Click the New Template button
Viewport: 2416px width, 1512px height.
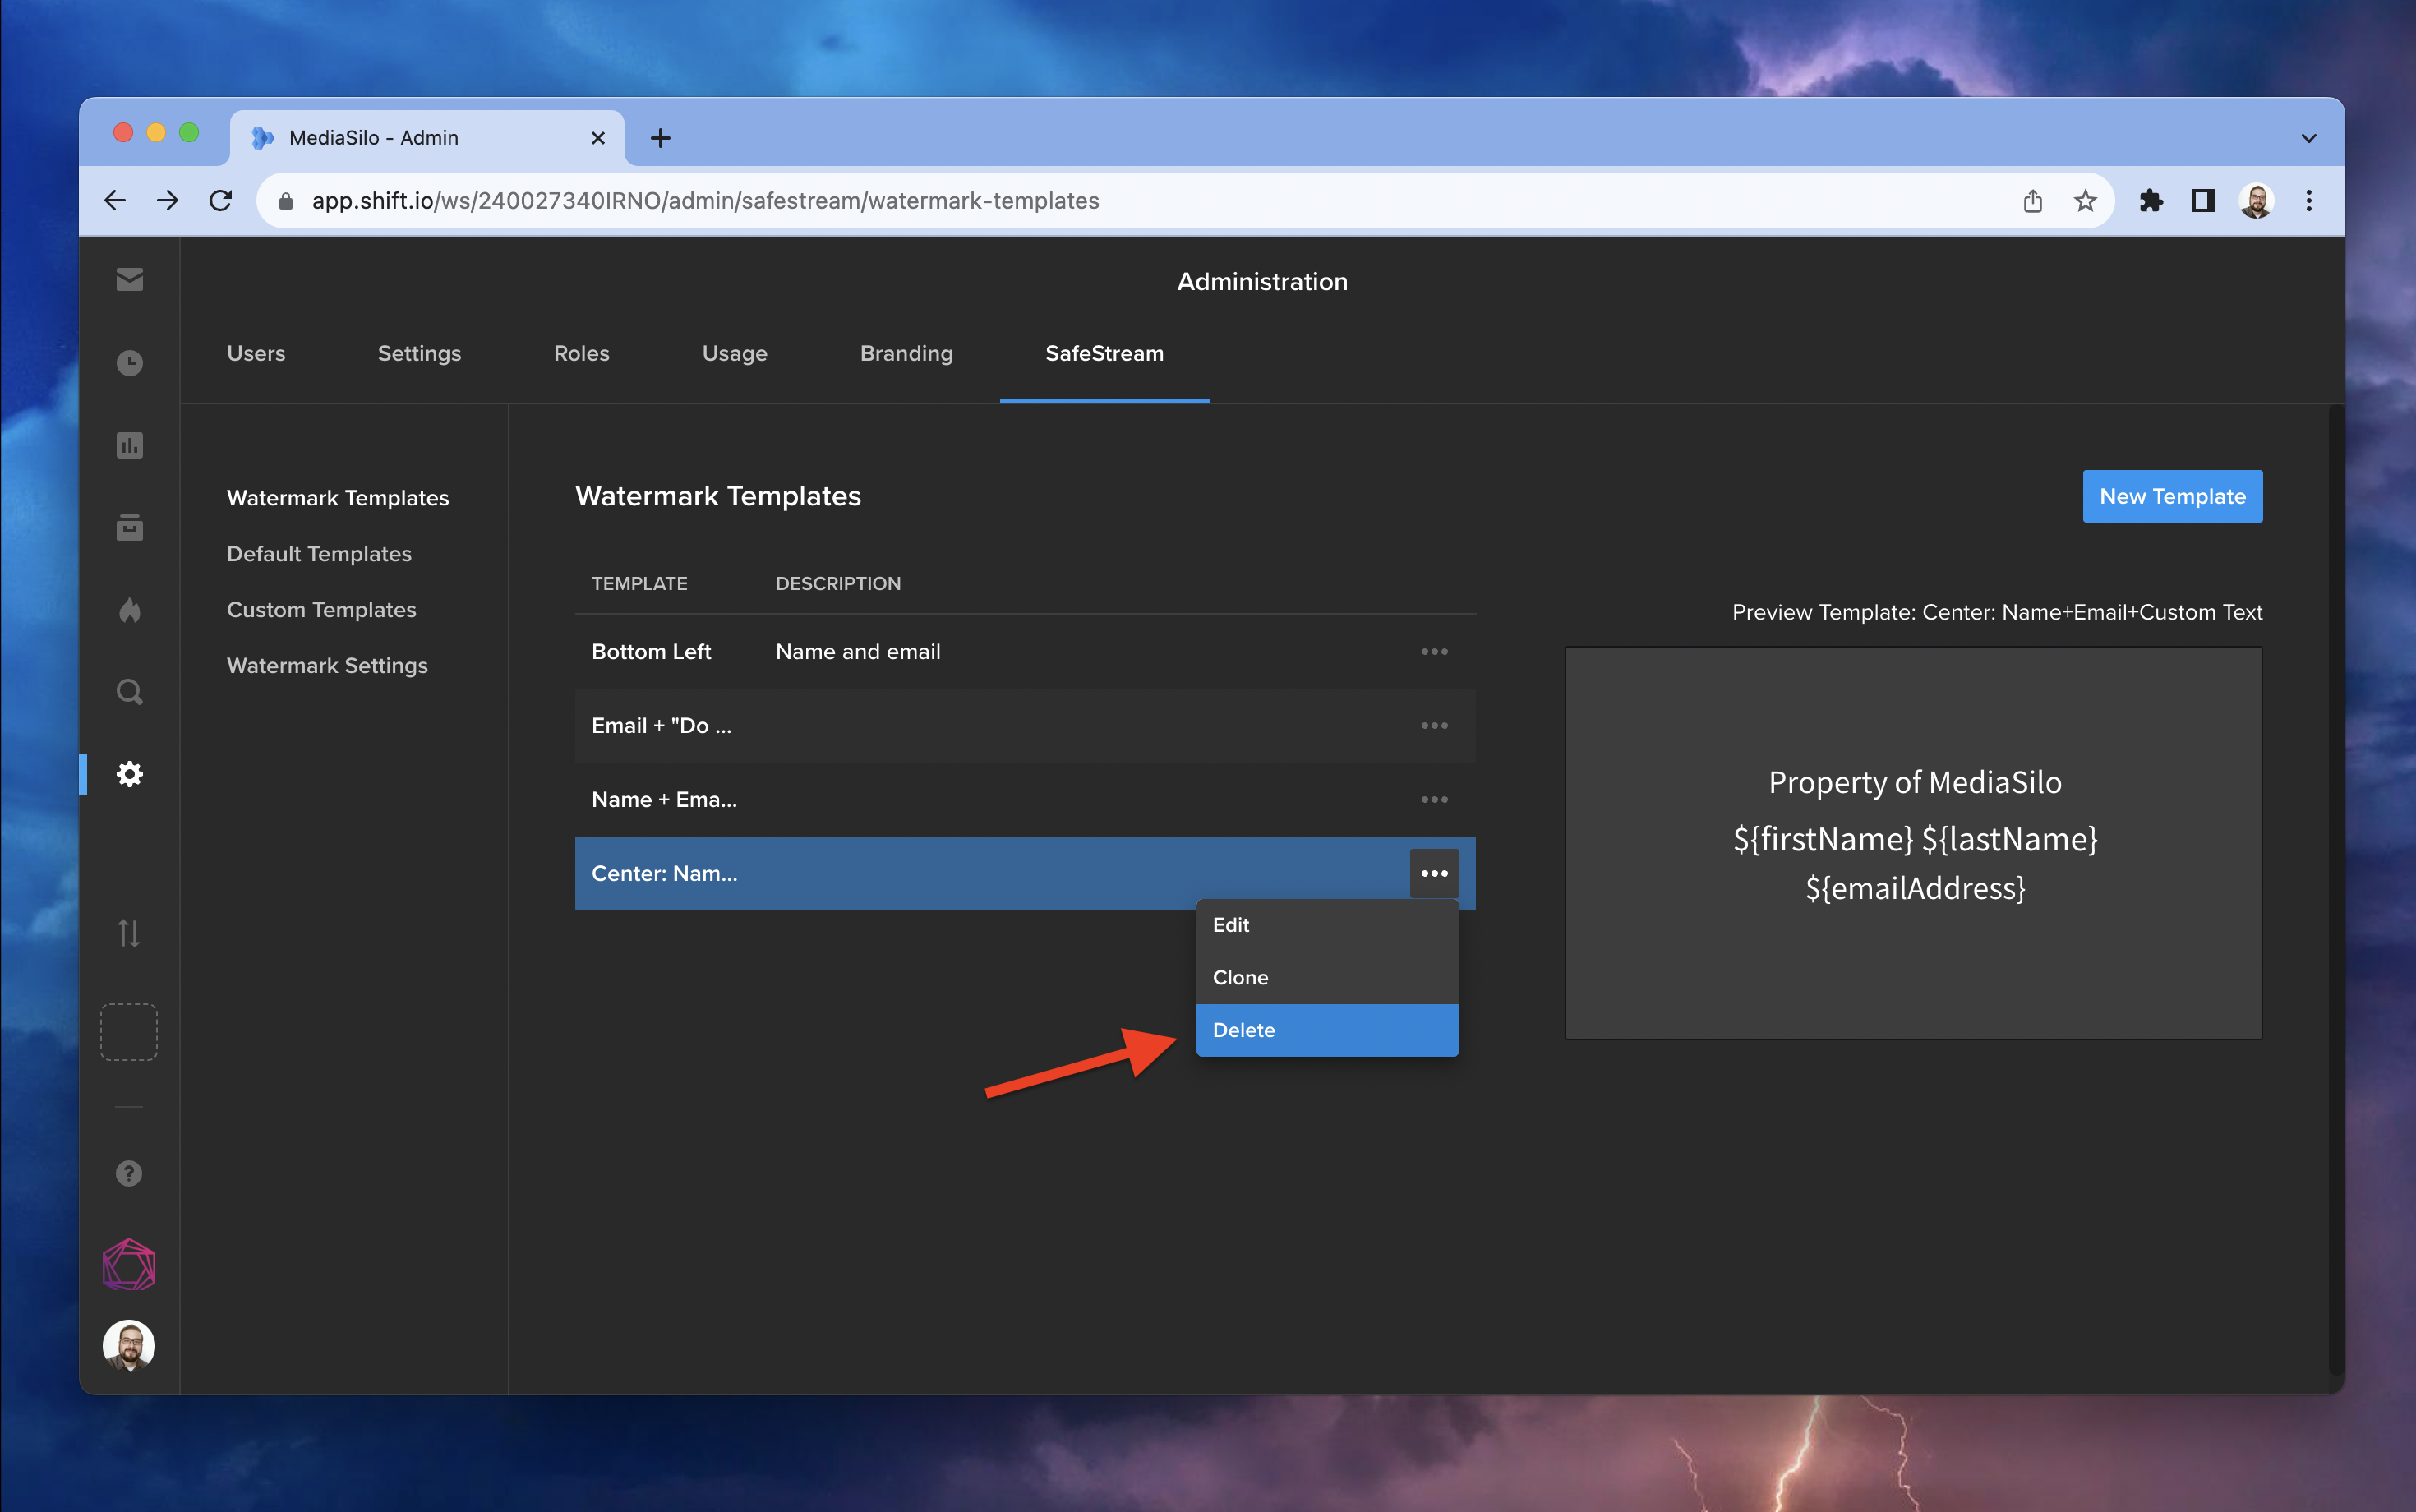pyautogui.click(x=2172, y=496)
